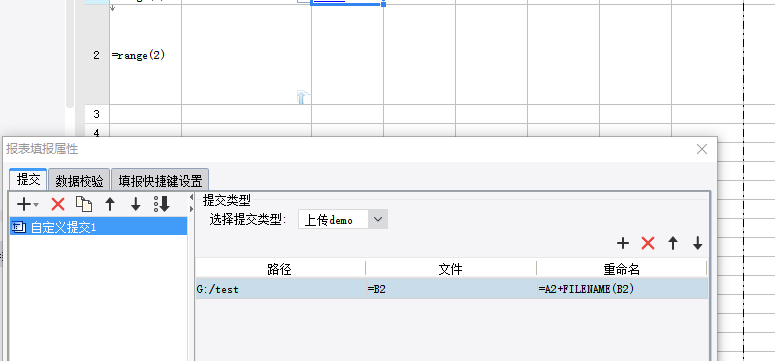
Task: Close the 报表填报属性 dialog
Action: pyautogui.click(x=701, y=149)
